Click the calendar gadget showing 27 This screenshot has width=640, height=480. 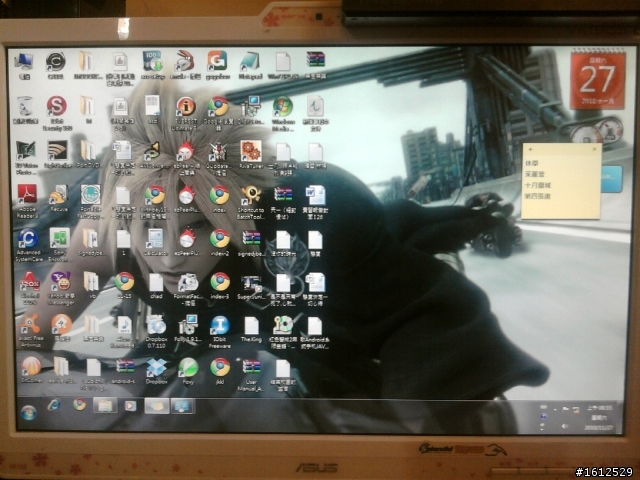tap(598, 80)
